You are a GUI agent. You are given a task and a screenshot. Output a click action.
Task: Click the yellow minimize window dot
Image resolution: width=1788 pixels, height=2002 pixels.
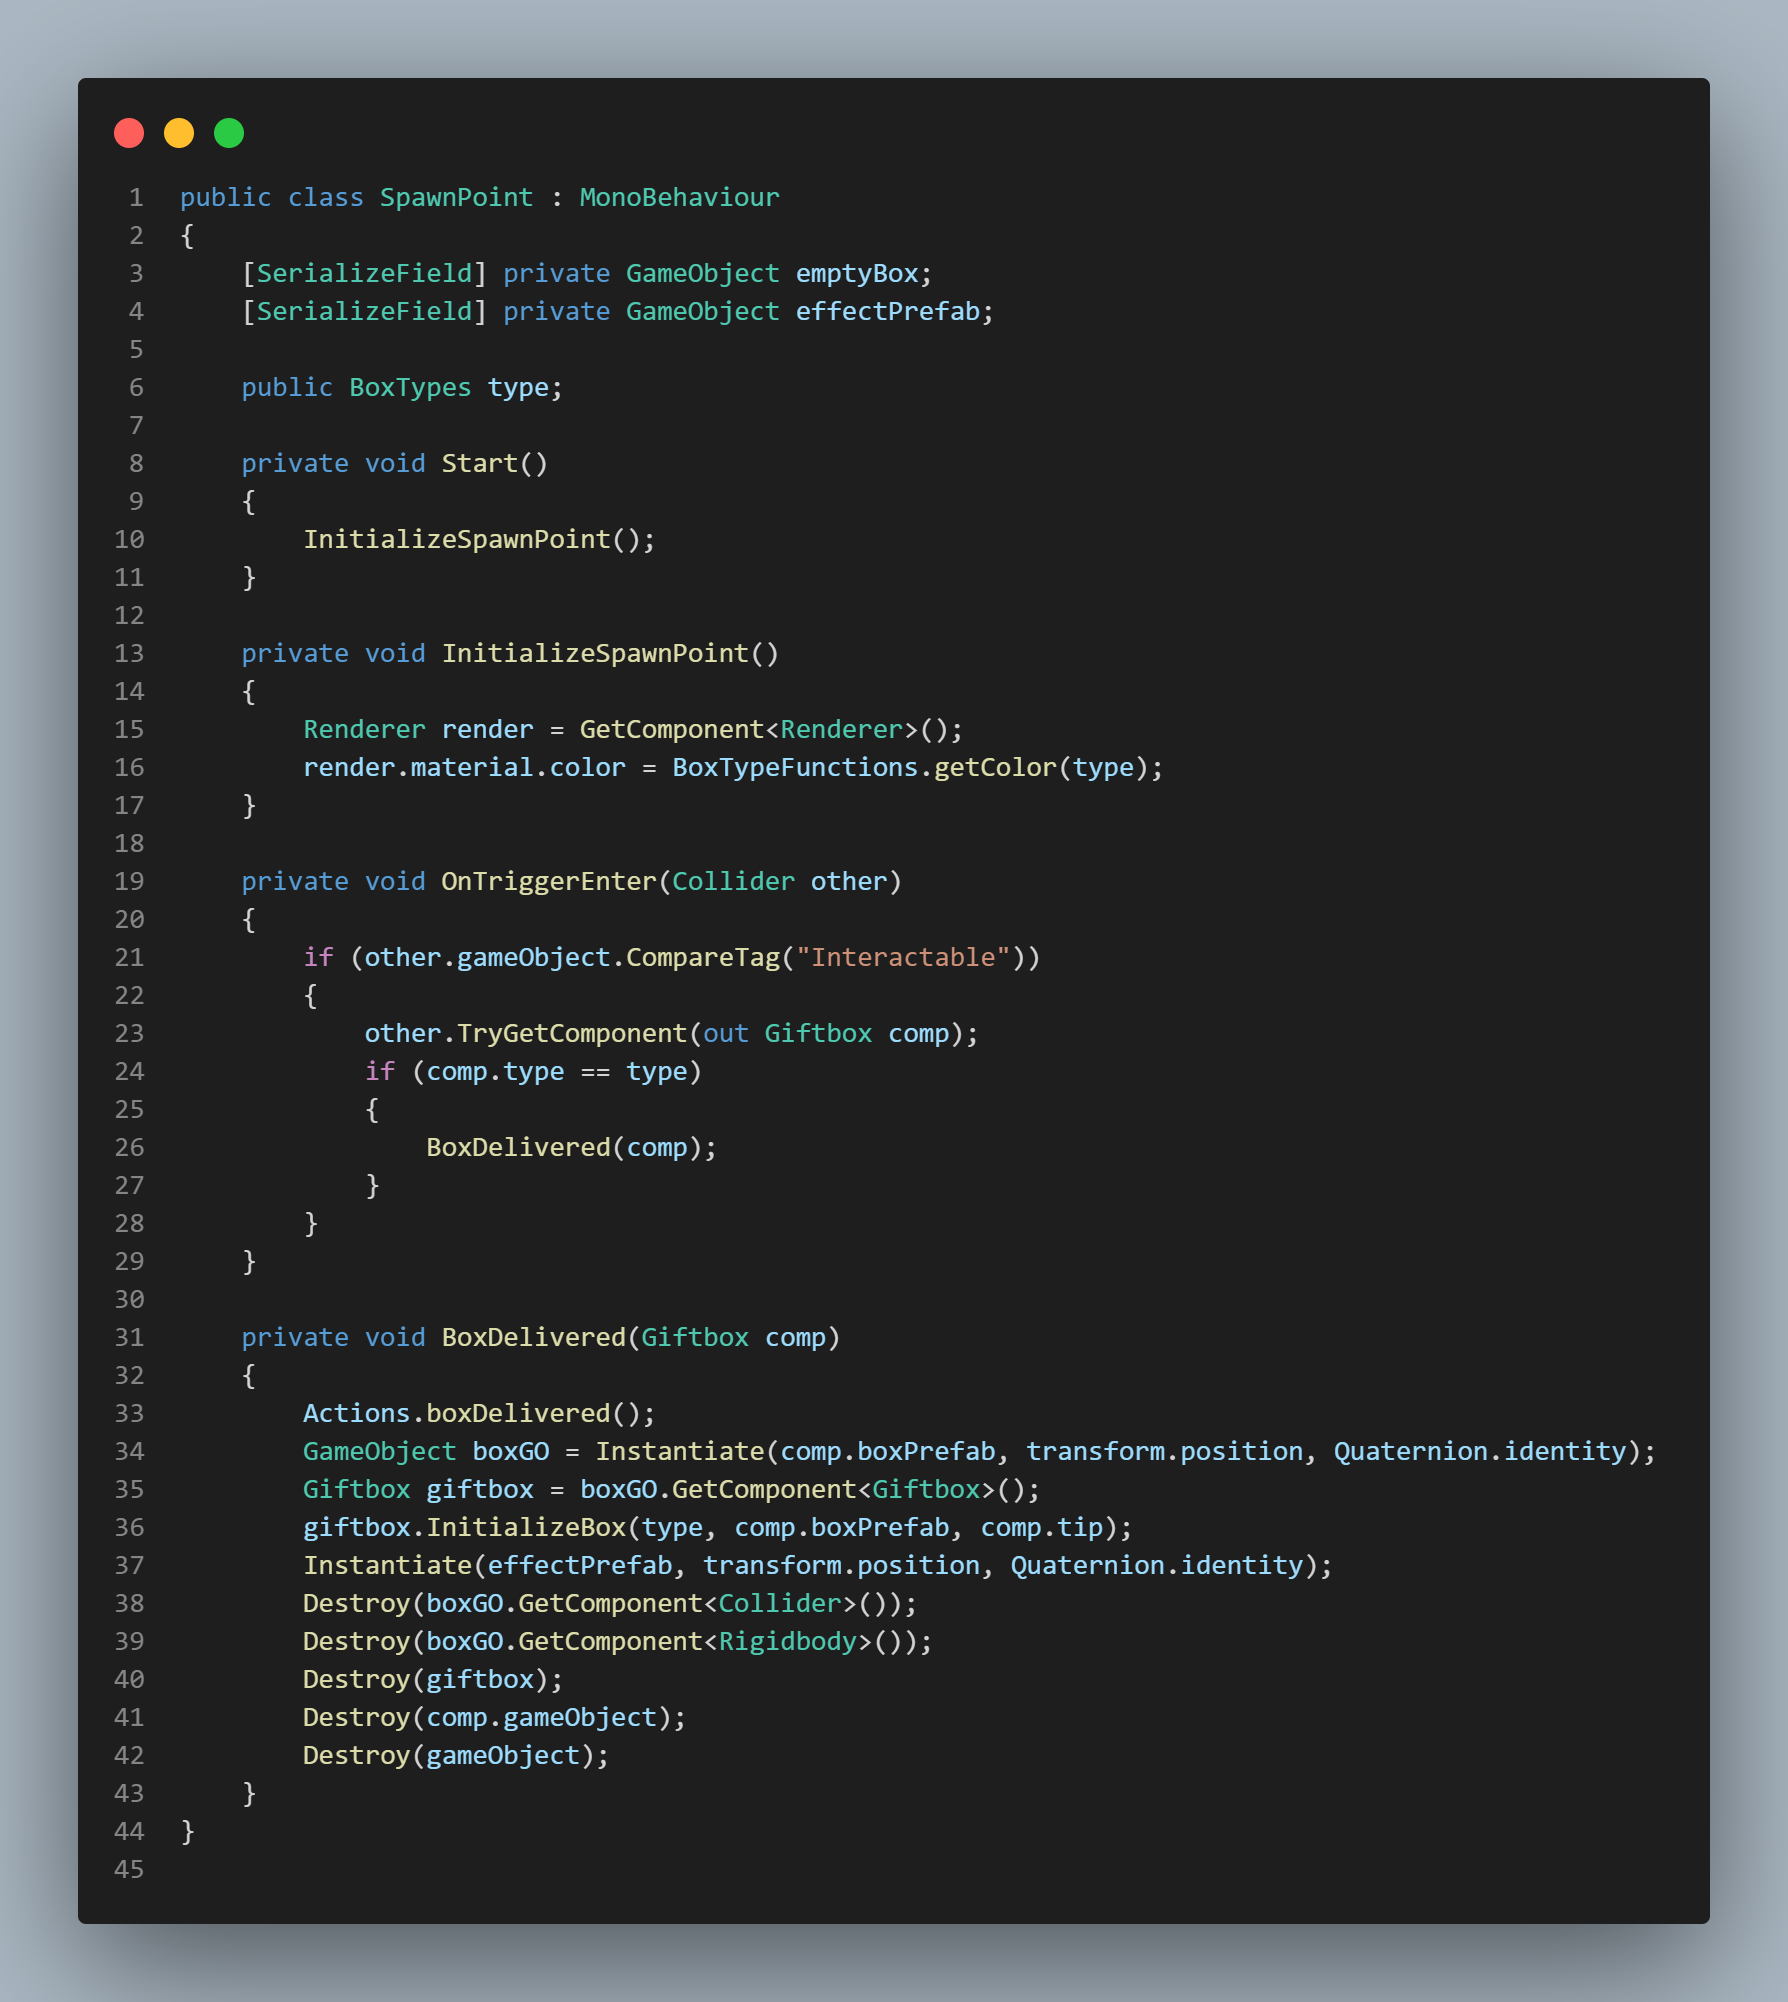179,133
